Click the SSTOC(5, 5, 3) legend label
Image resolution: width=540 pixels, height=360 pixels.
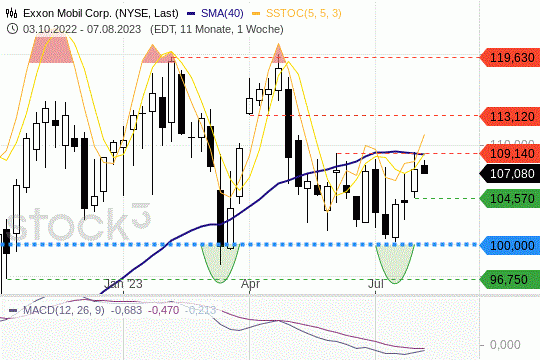pos(304,13)
